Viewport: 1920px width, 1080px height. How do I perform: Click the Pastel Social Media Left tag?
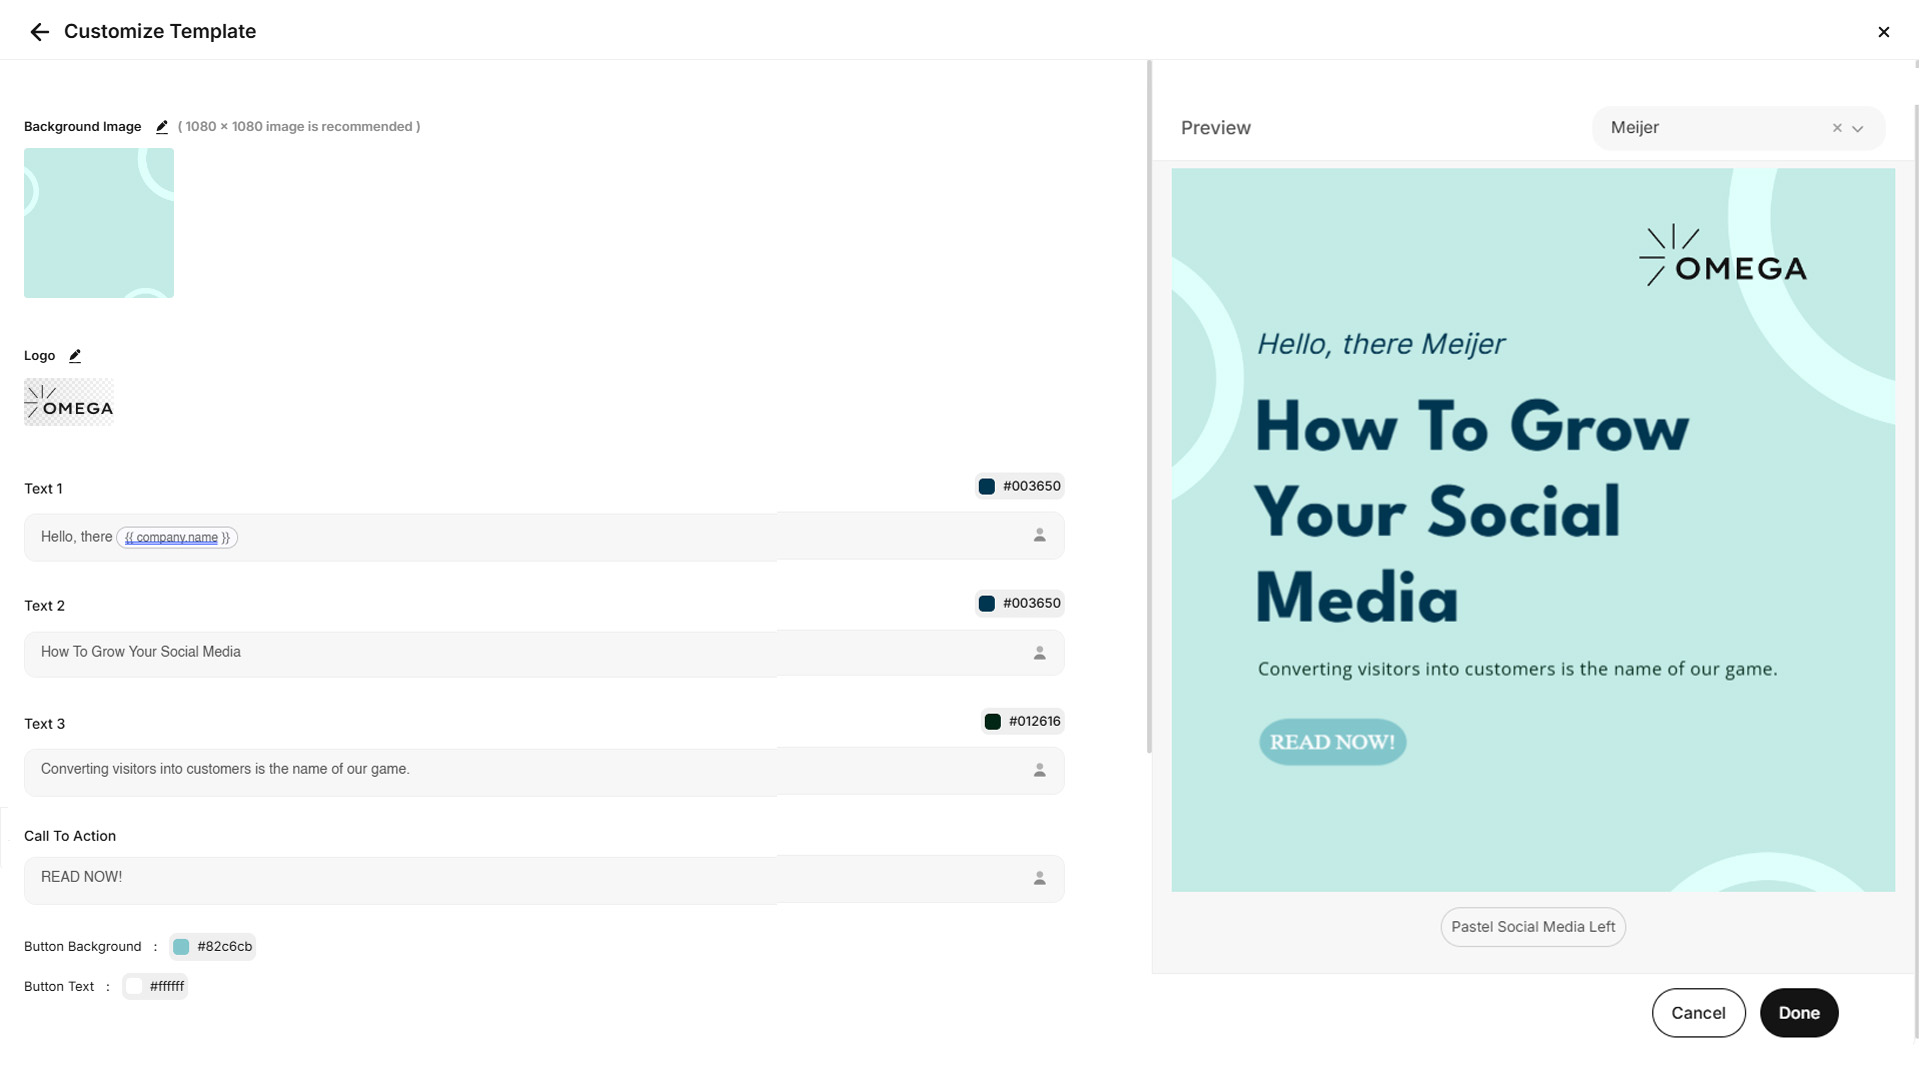click(1532, 927)
